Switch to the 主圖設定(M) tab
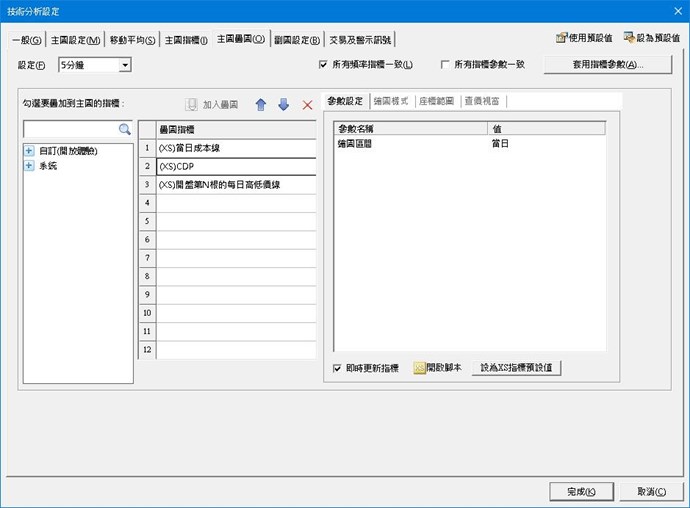The height and width of the screenshot is (508, 690). tap(75, 40)
